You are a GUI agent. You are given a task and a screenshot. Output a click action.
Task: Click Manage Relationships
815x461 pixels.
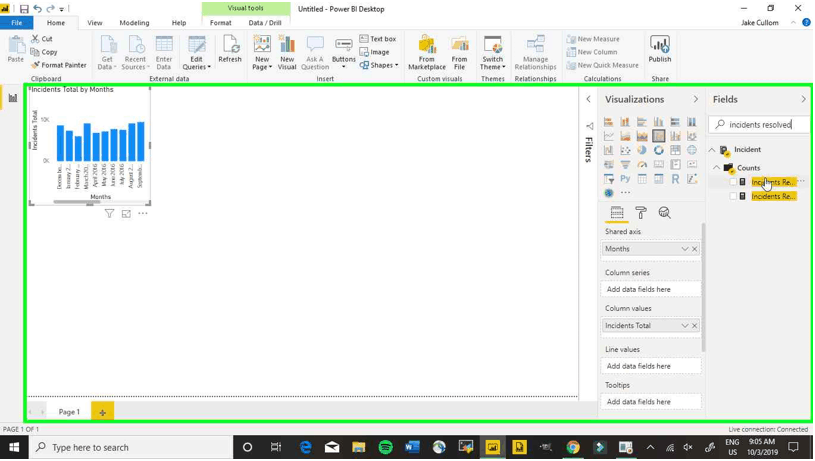535,52
